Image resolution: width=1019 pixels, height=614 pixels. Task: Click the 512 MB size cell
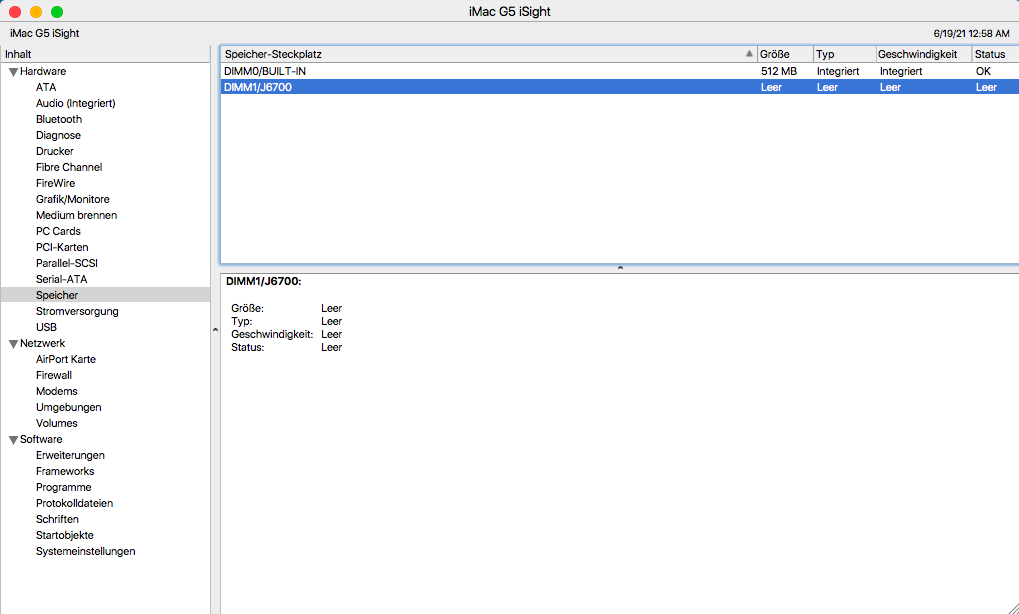tap(779, 71)
